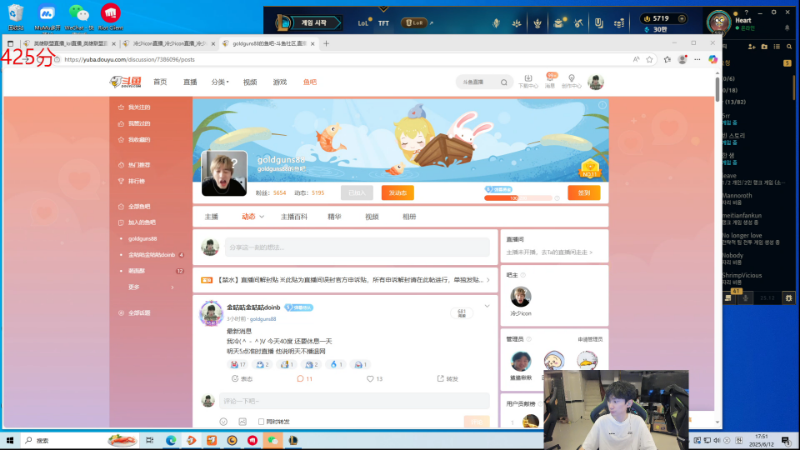800x450 pixels.
Task: Switch to the 视频 tab under banner
Action: (x=372, y=217)
